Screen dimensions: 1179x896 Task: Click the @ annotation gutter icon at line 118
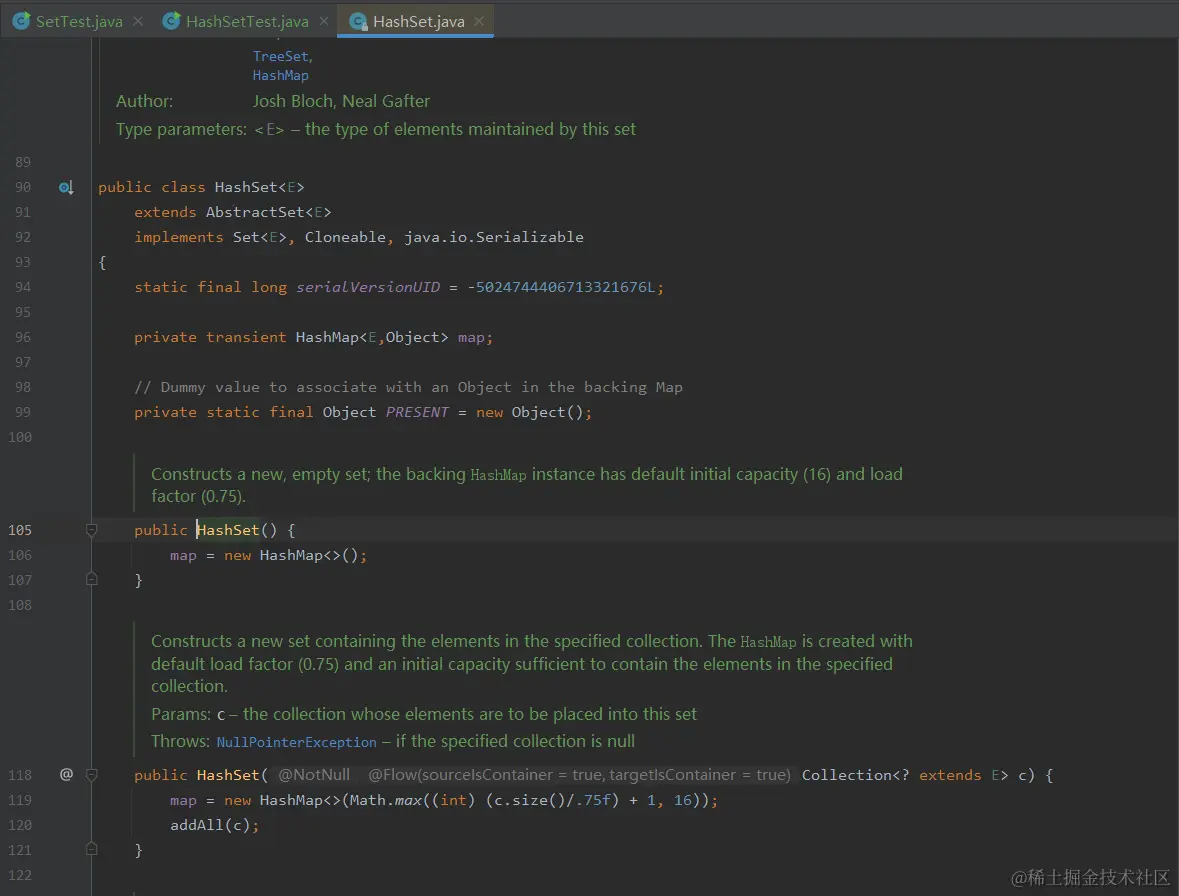(x=66, y=774)
